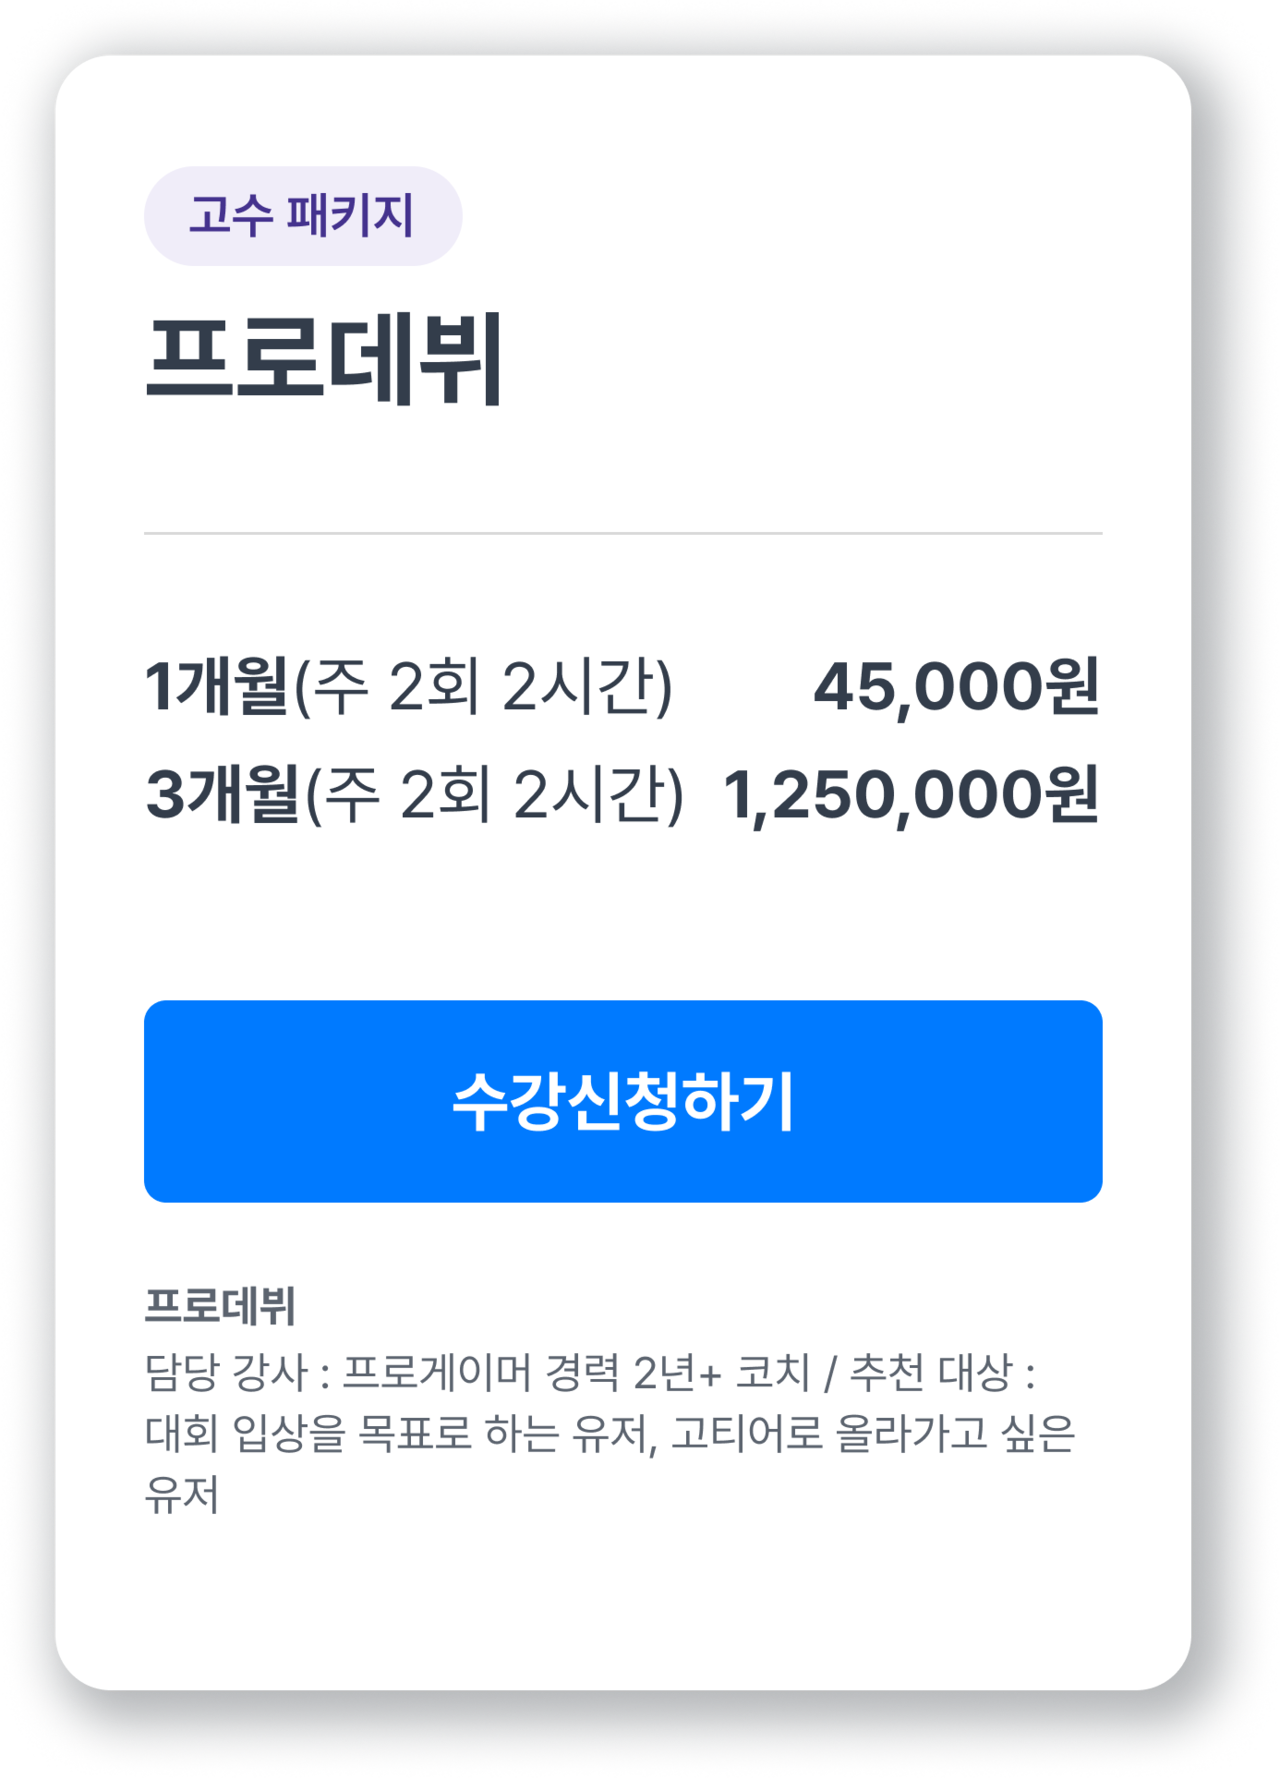Image resolution: width=1280 pixels, height=1779 pixels.
Task: Click the large 프로데뷔 title
Action: tap(324, 359)
